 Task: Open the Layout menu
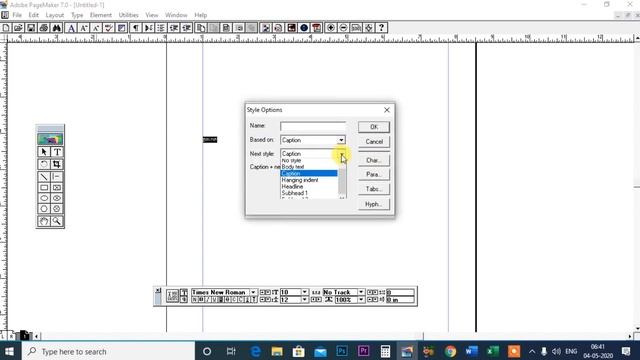coord(55,15)
